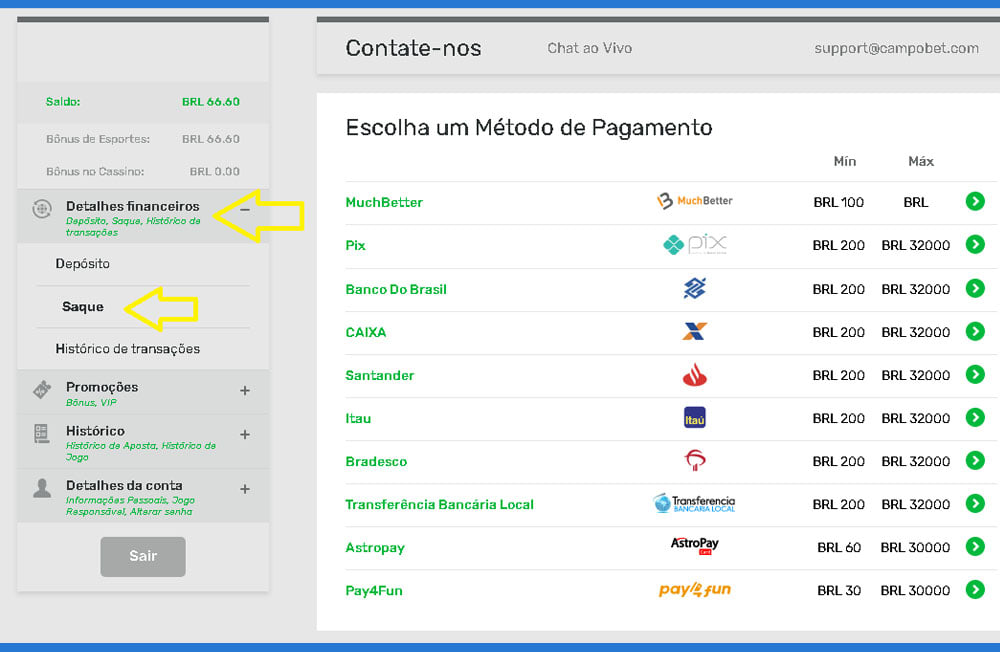The height and width of the screenshot is (652, 1000).
Task: Click the Bradesco red logo
Action: (695, 460)
